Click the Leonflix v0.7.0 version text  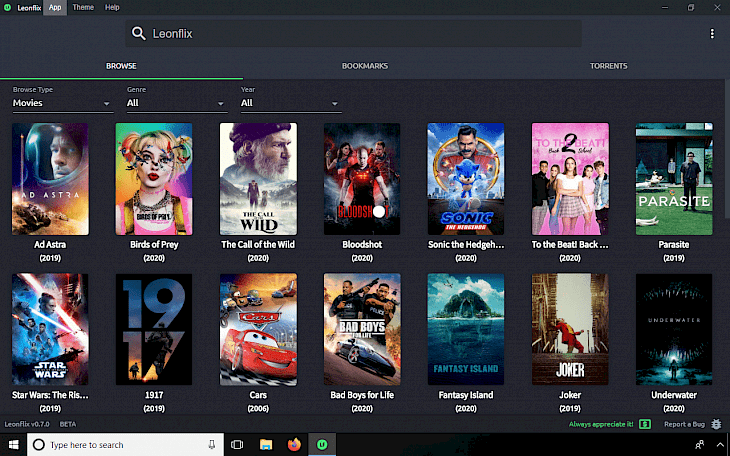(27, 424)
